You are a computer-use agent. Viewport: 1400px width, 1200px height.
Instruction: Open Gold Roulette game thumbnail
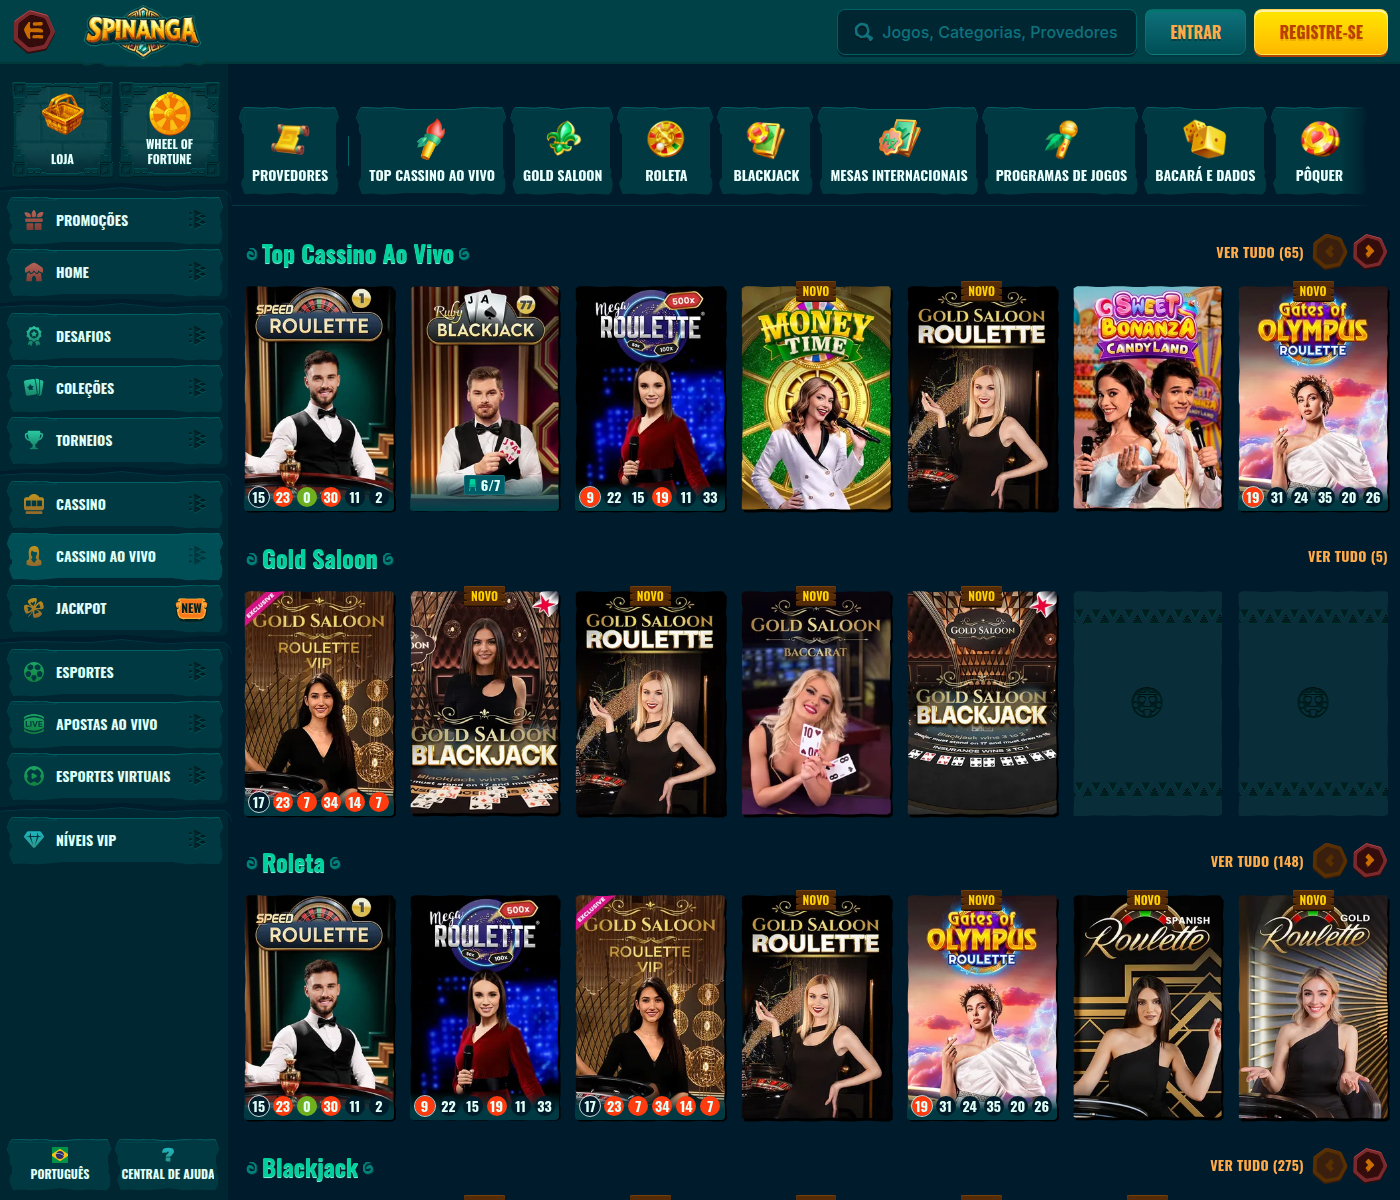1313,1008
